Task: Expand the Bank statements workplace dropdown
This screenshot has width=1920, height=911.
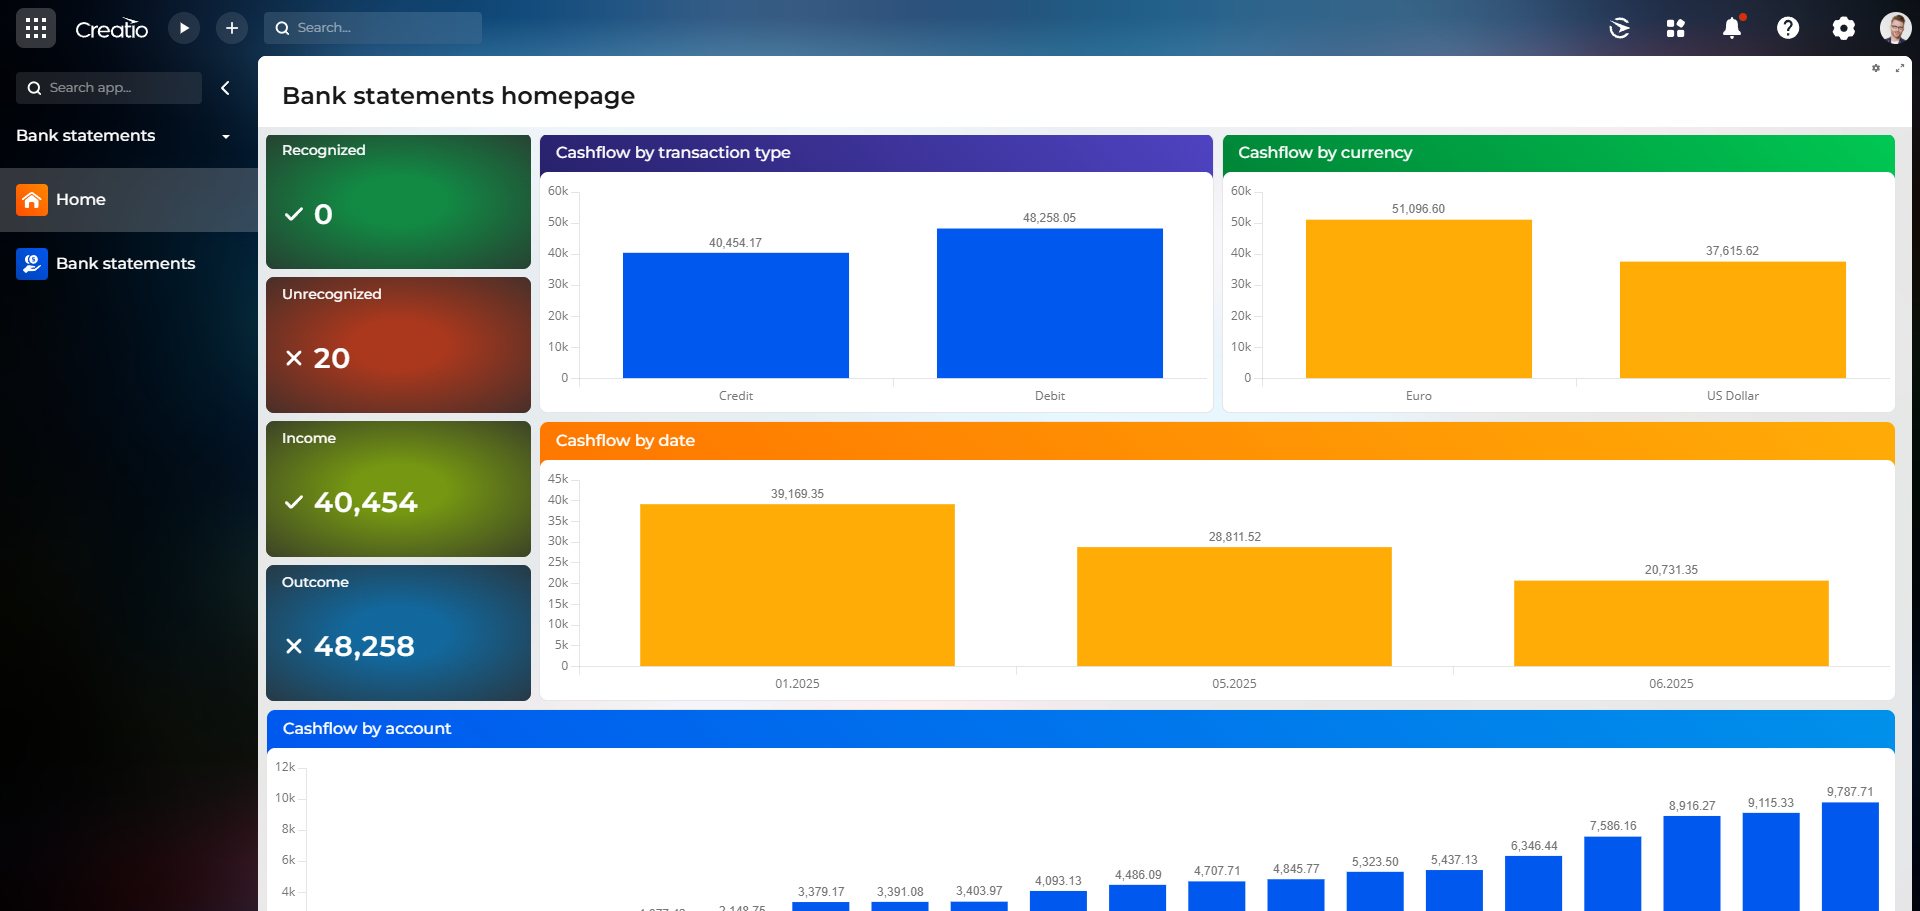Action: point(226,136)
